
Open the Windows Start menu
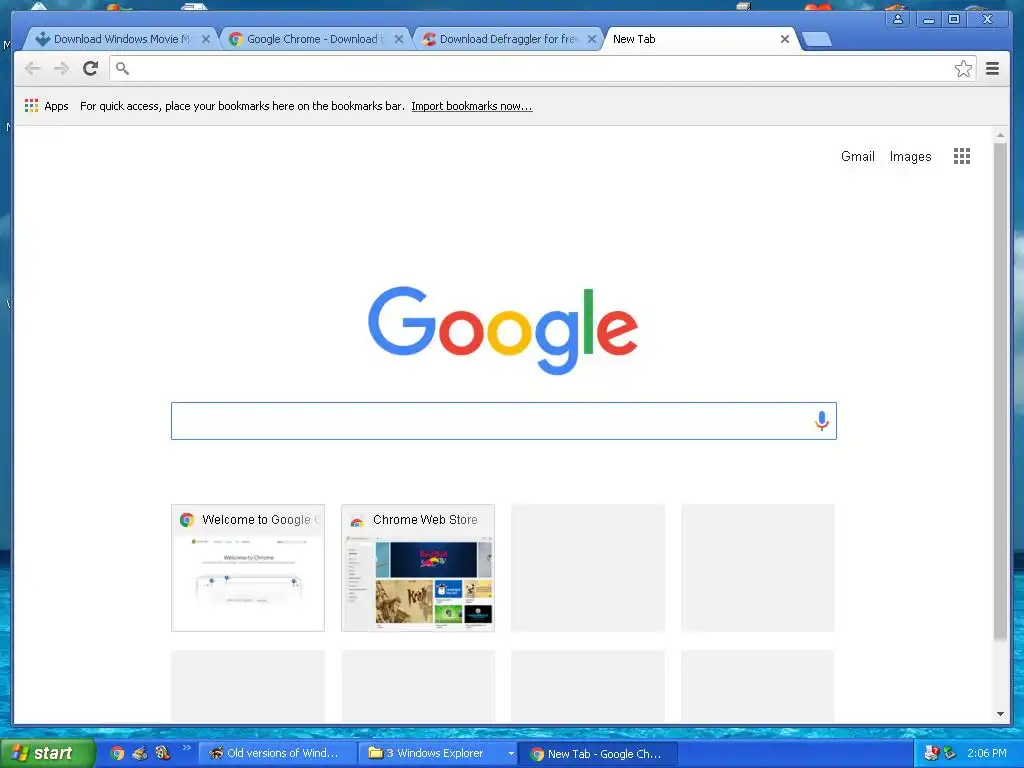pos(47,754)
